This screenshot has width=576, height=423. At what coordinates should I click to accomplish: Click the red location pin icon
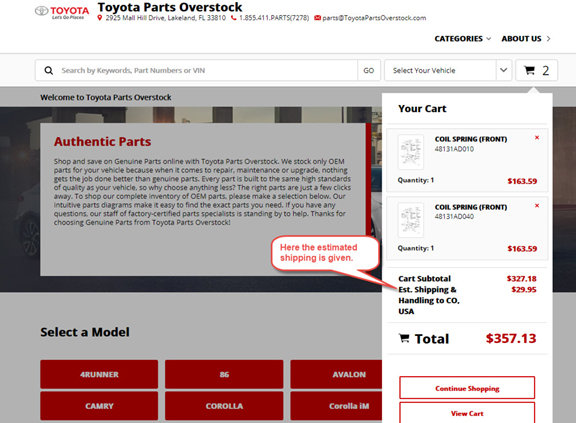click(100, 18)
